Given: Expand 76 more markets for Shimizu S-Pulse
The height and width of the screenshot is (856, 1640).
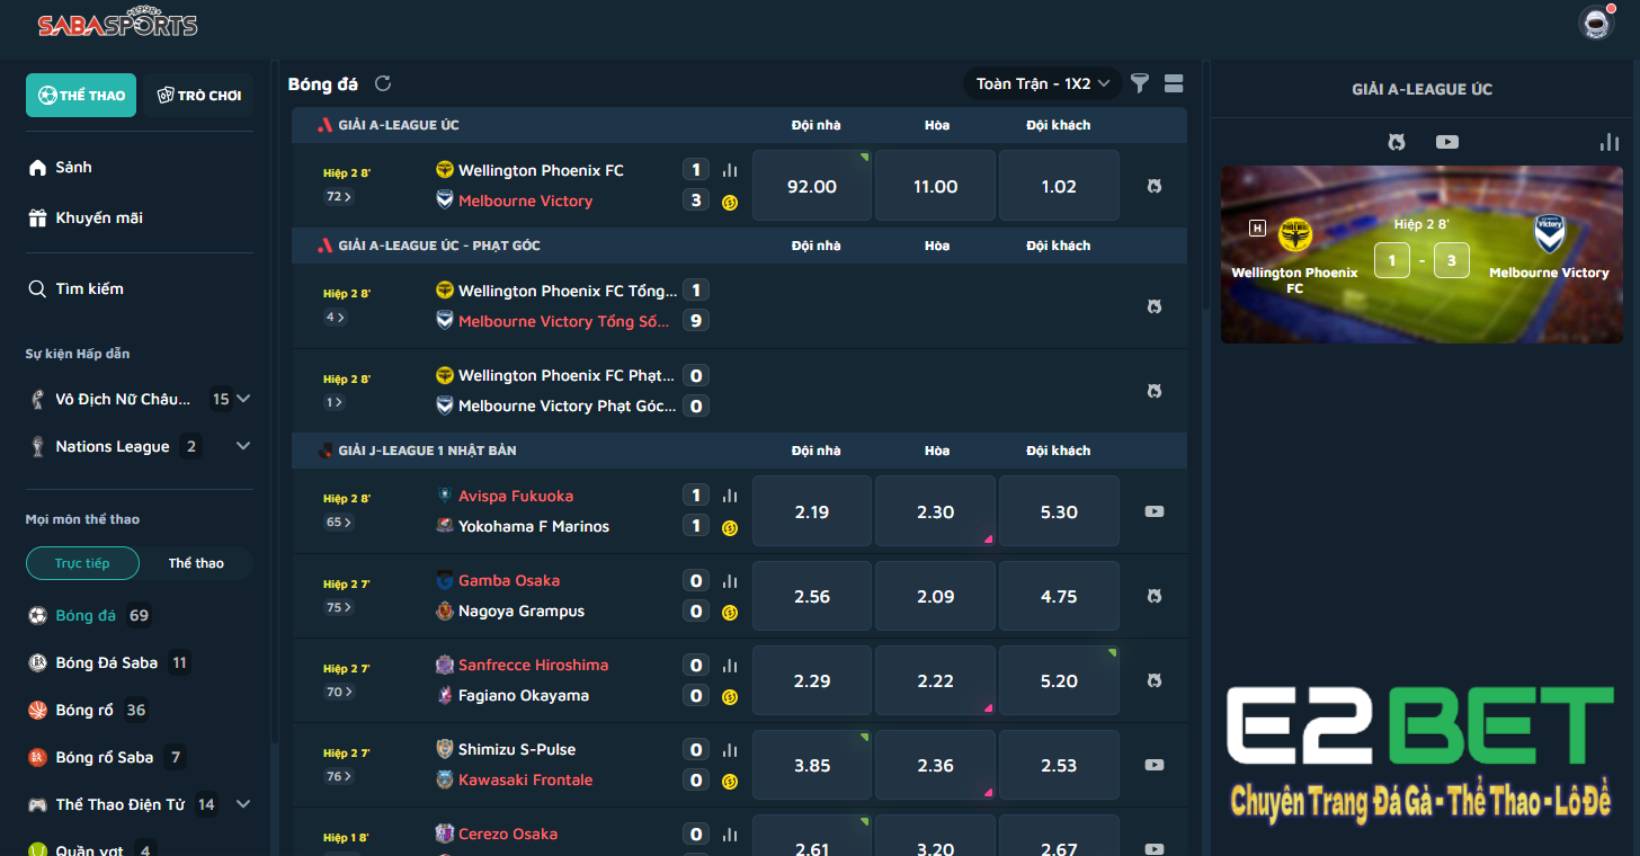Looking at the screenshot, I should point(338,776).
